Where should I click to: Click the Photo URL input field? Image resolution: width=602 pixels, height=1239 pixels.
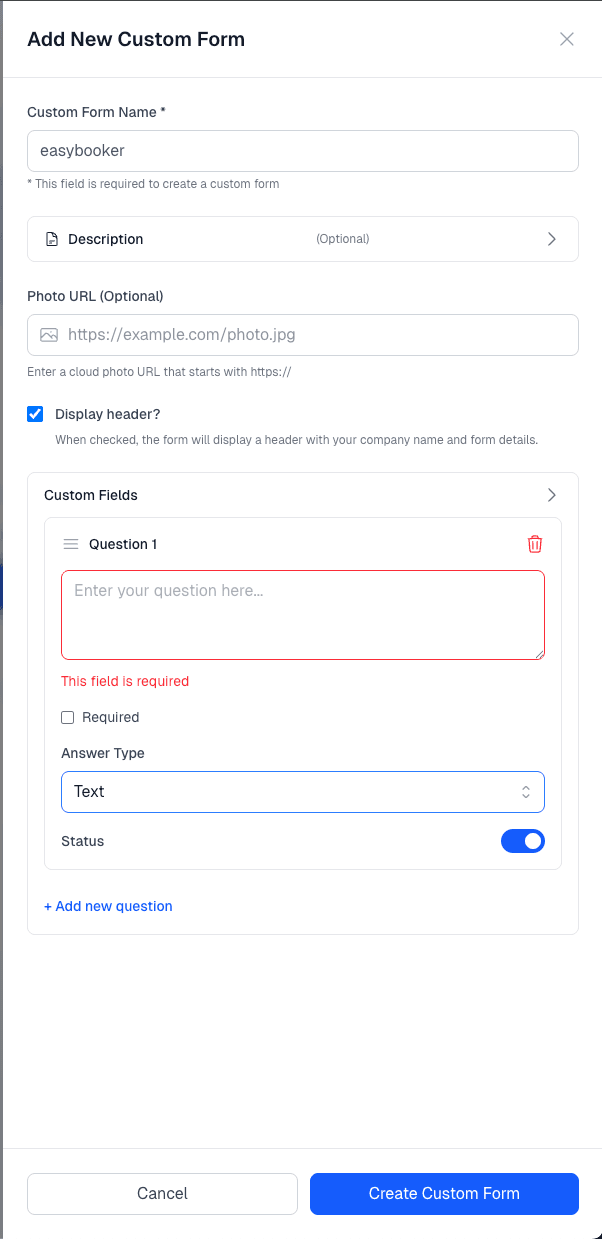[x=300, y=335]
